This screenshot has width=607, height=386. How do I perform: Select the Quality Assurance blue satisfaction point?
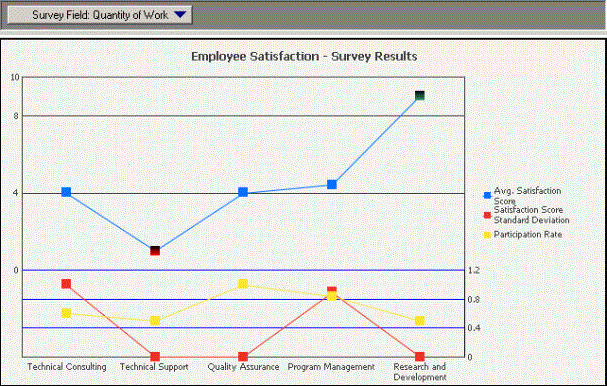tap(243, 192)
